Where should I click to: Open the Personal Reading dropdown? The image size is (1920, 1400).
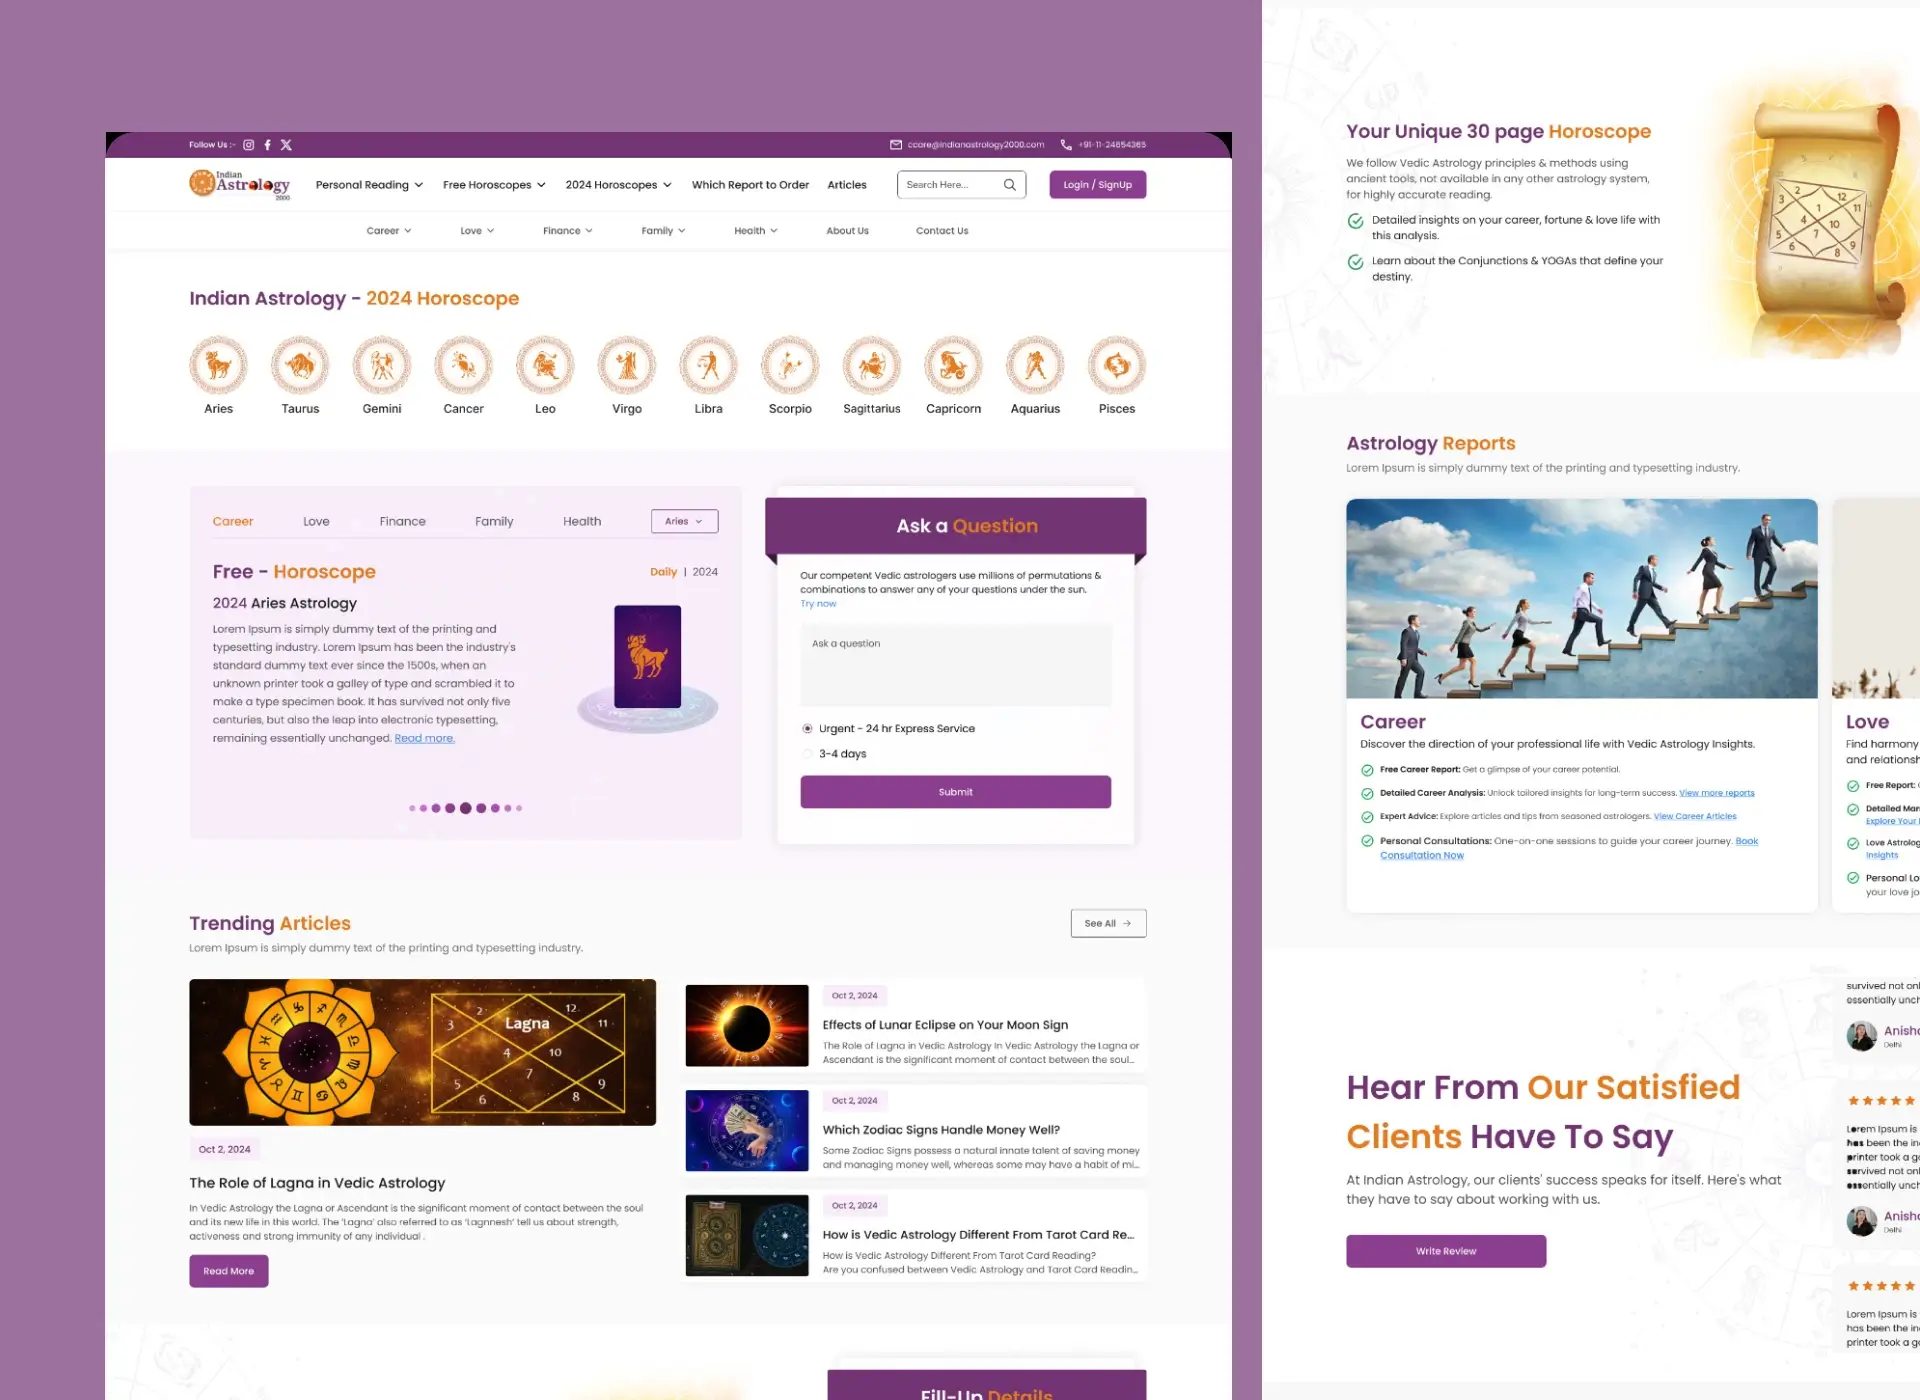[x=368, y=184]
